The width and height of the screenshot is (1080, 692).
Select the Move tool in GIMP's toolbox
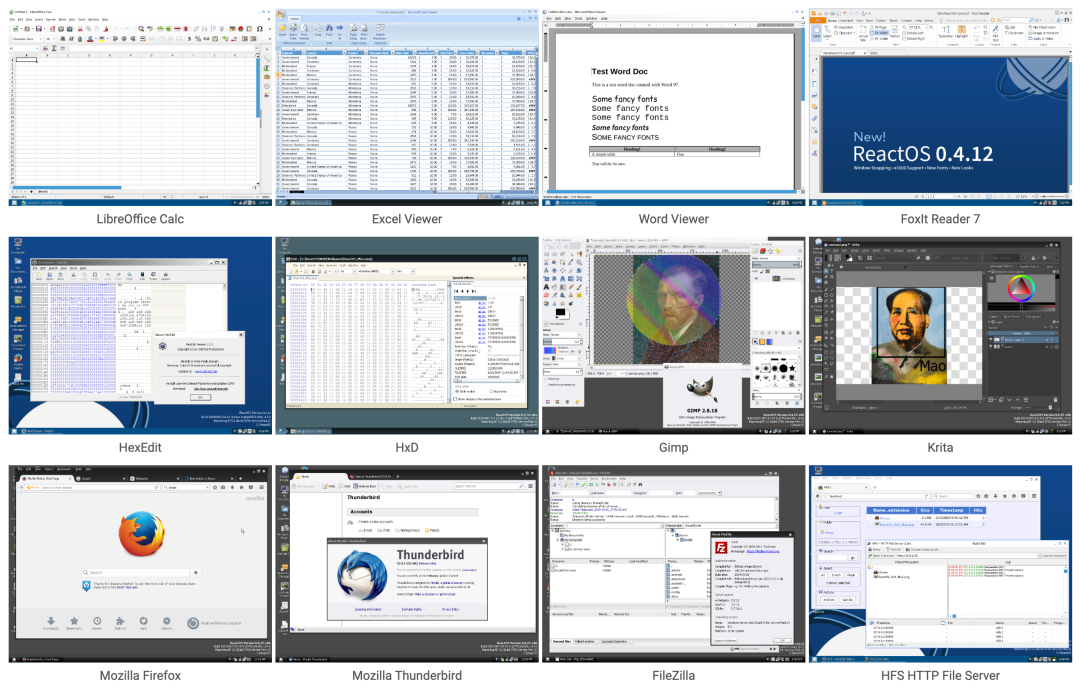tap(555, 270)
